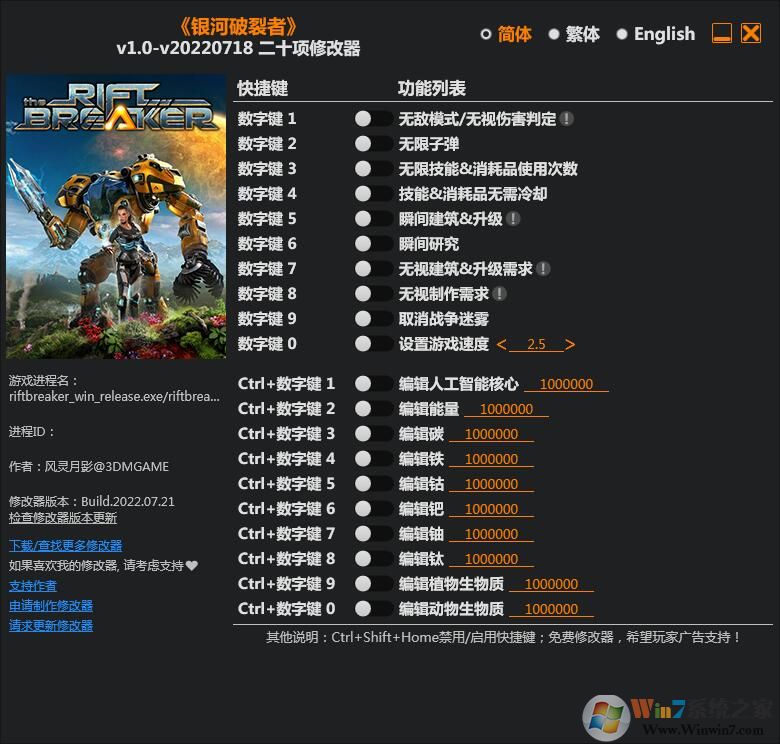Edit 人工智能核心 value field
This screenshot has width=780, height=744.
(567, 384)
